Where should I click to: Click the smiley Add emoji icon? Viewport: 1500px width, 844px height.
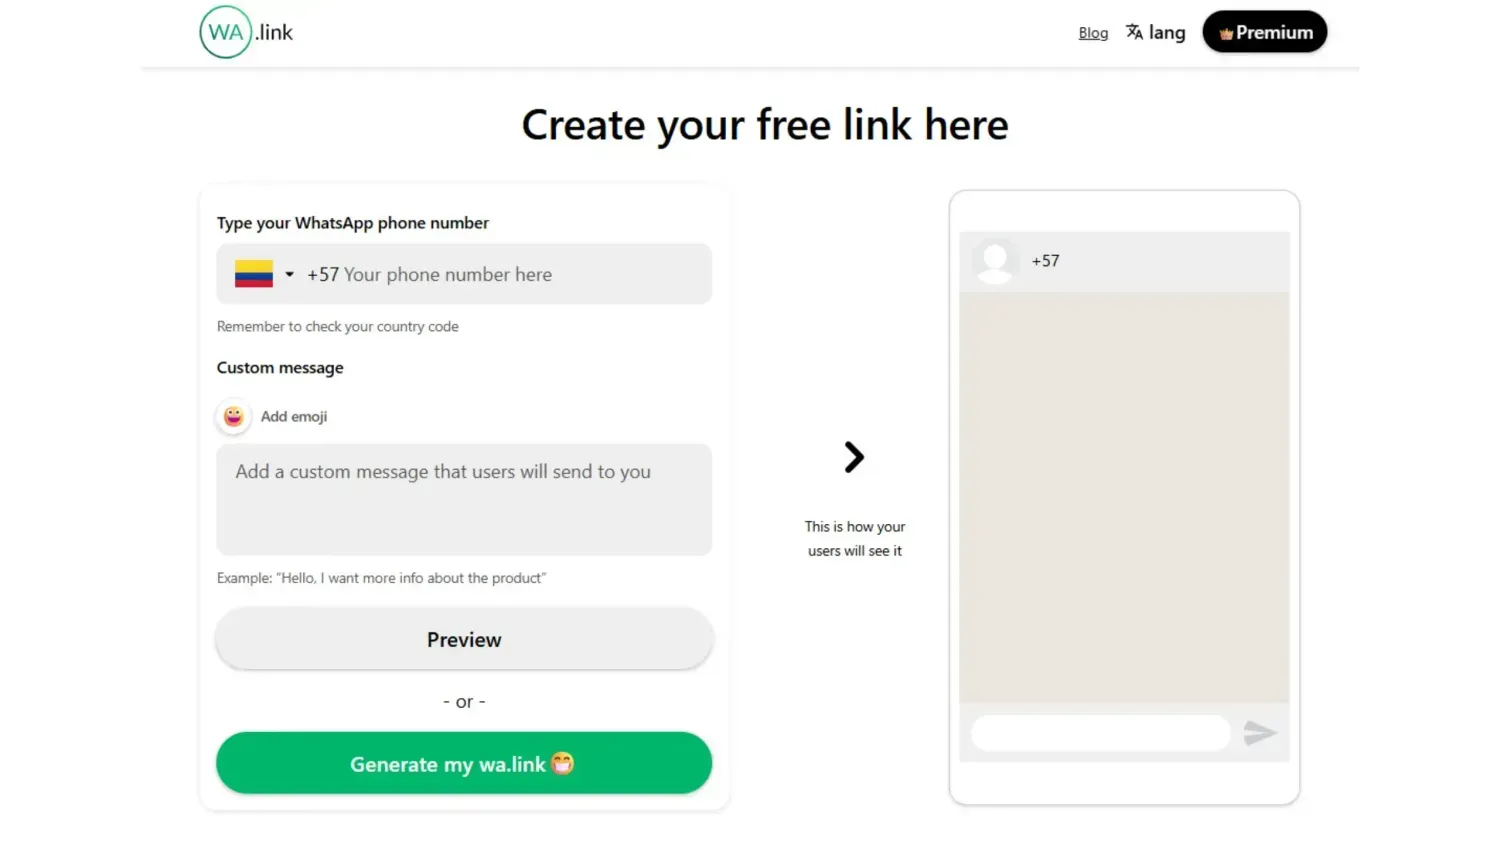(x=234, y=416)
